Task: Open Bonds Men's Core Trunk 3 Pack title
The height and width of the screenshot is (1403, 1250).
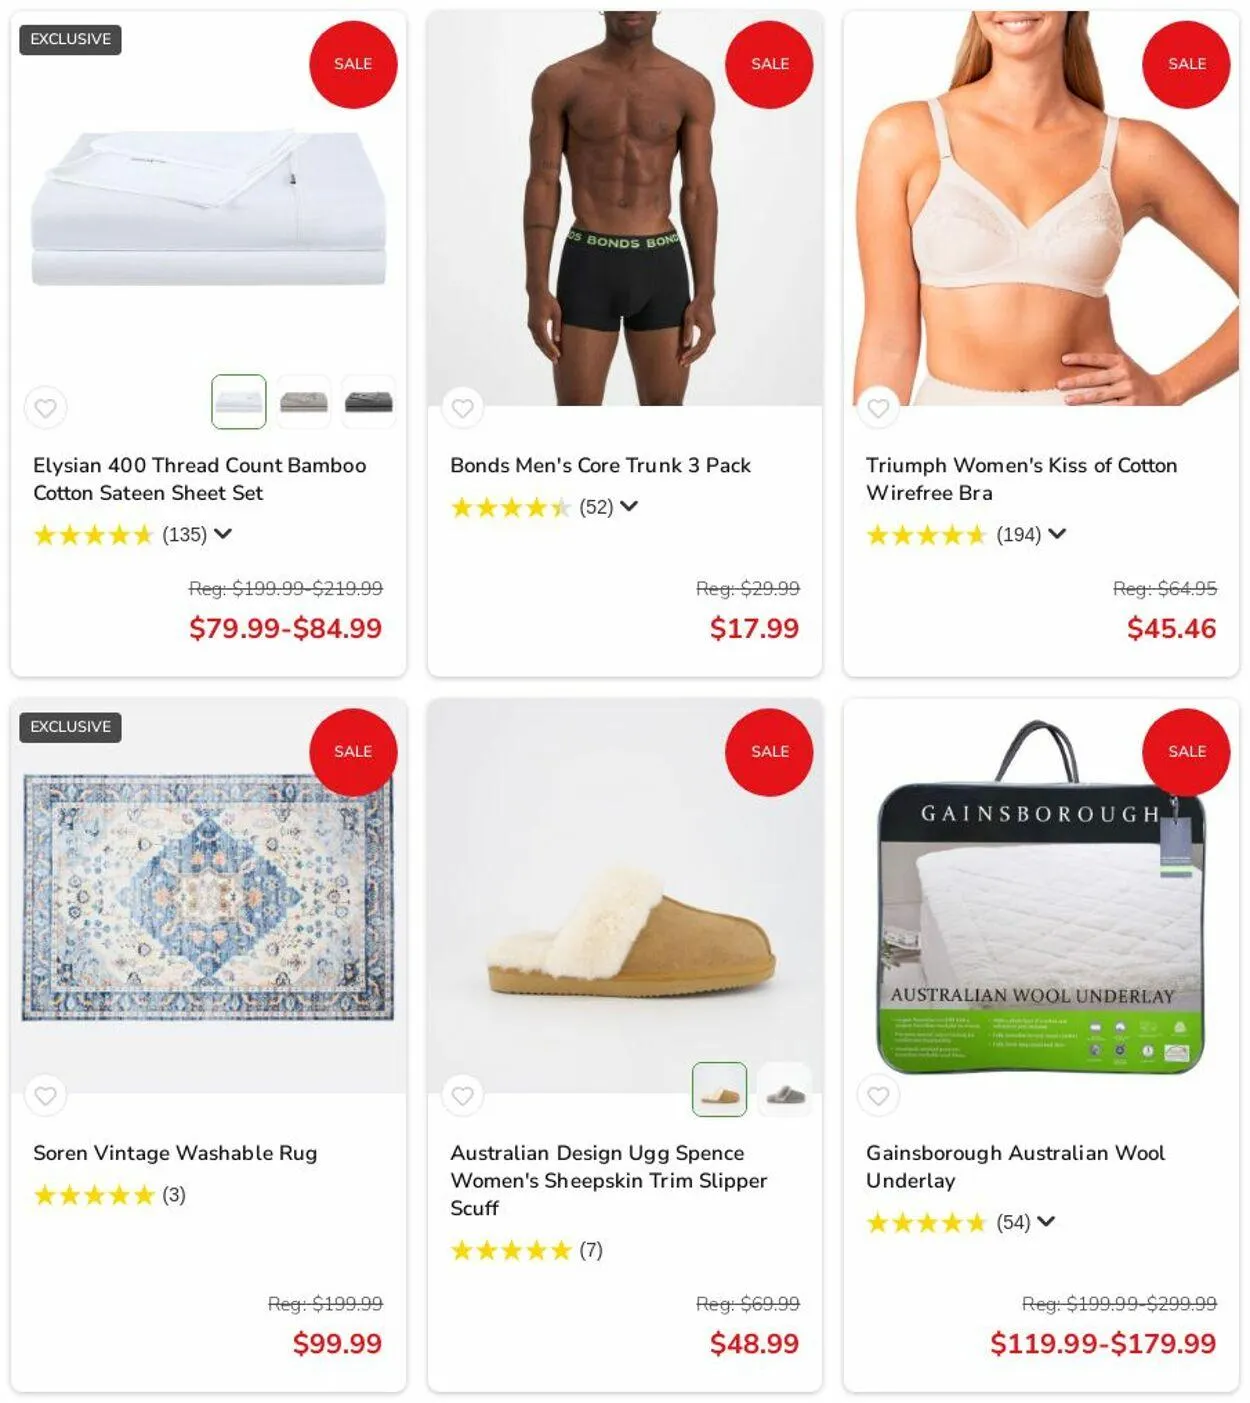Action: pos(600,465)
